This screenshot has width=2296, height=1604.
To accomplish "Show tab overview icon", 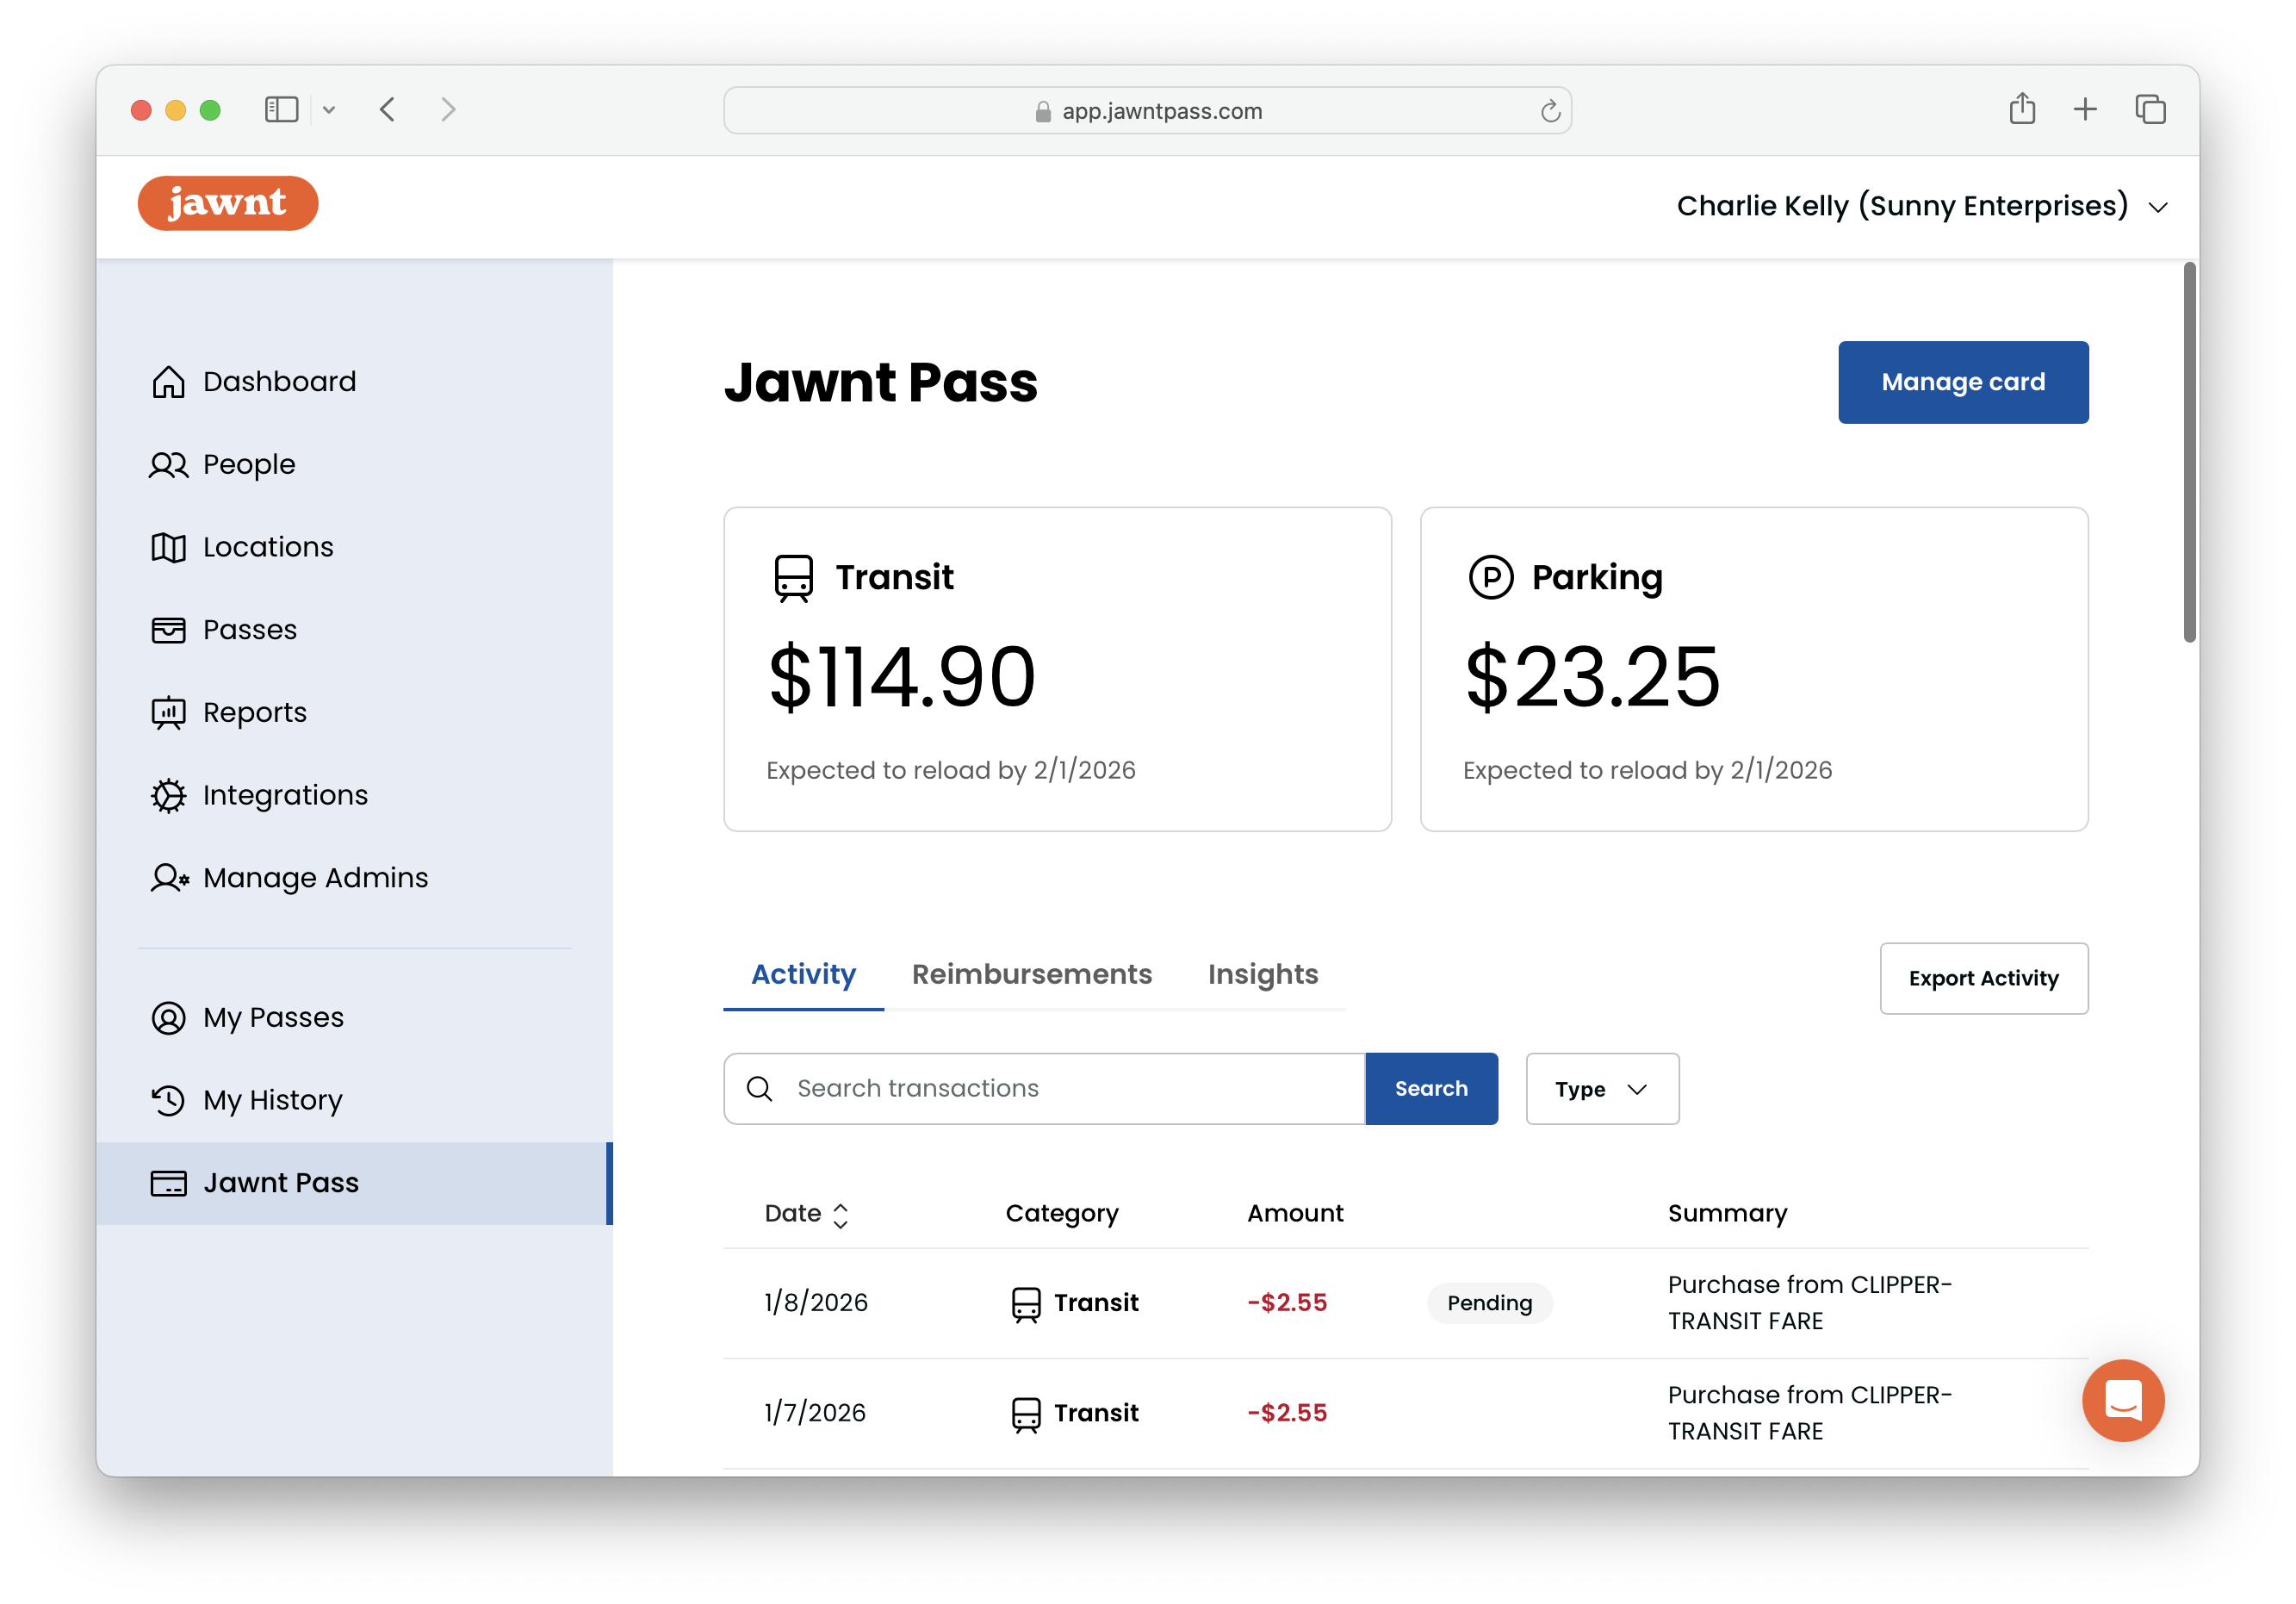I will pyautogui.click(x=2150, y=109).
